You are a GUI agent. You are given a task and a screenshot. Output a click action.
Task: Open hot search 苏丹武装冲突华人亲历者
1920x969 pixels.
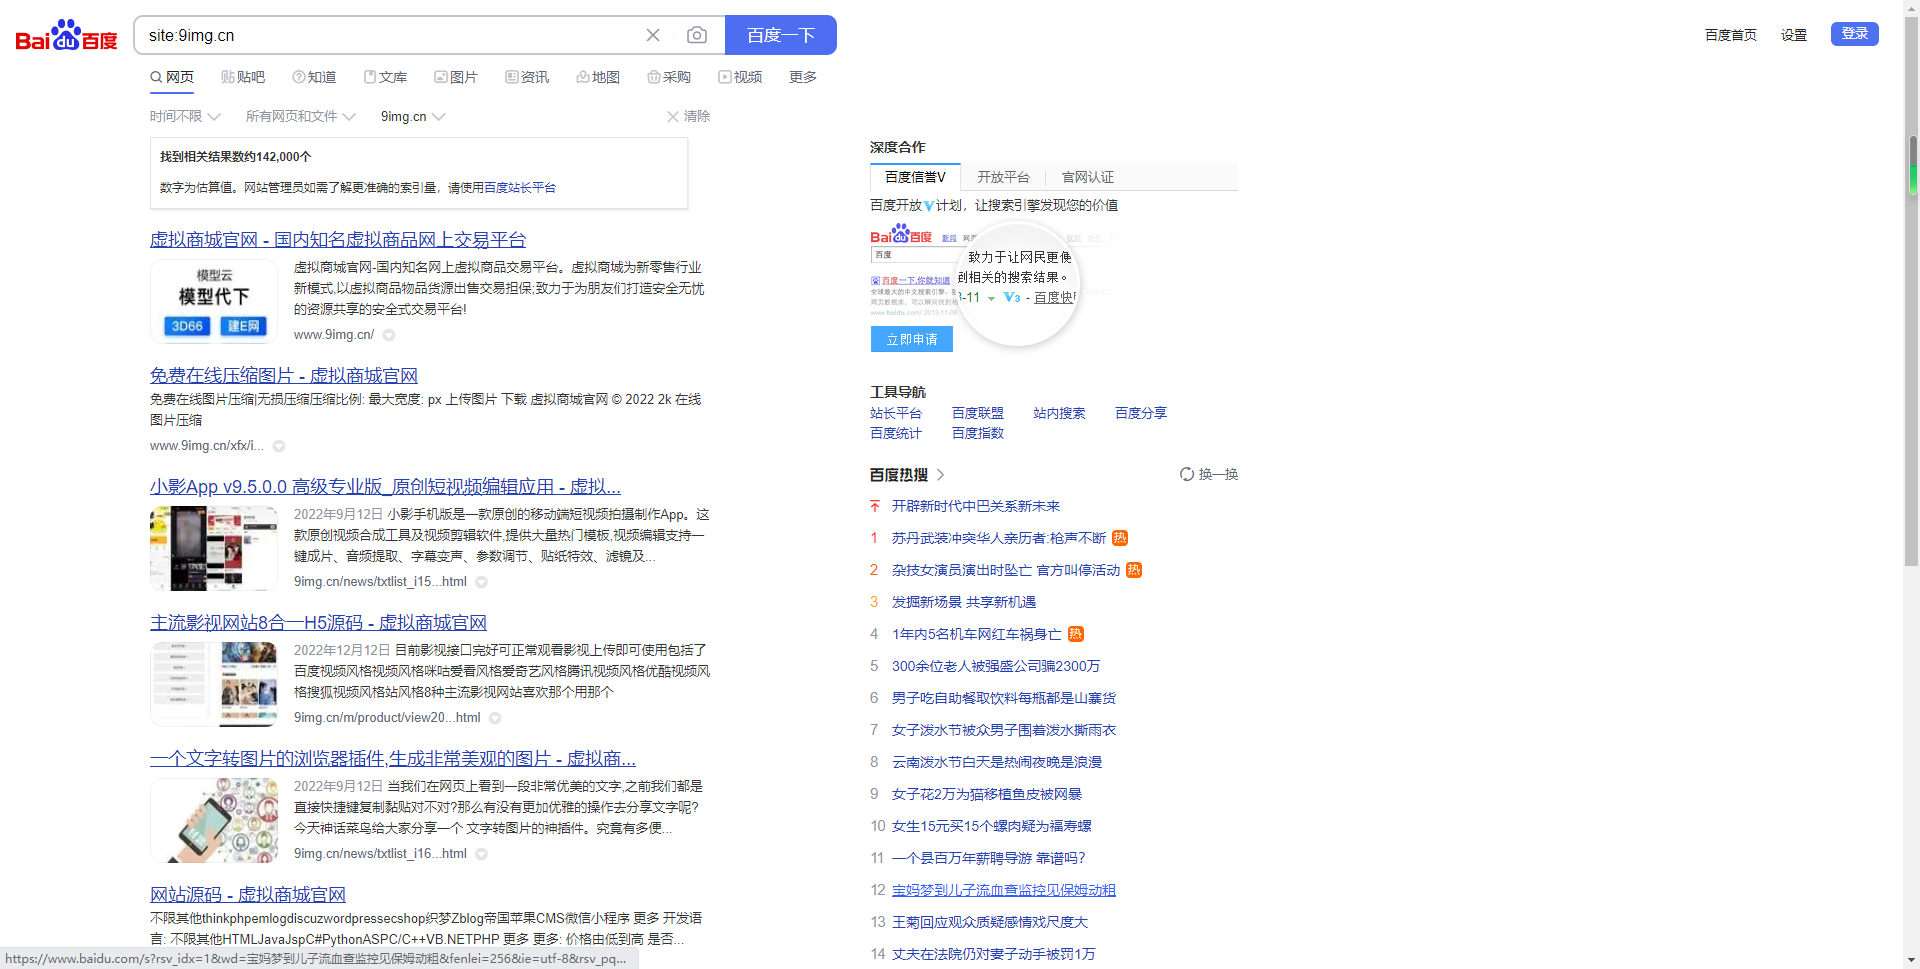[999, 538]
